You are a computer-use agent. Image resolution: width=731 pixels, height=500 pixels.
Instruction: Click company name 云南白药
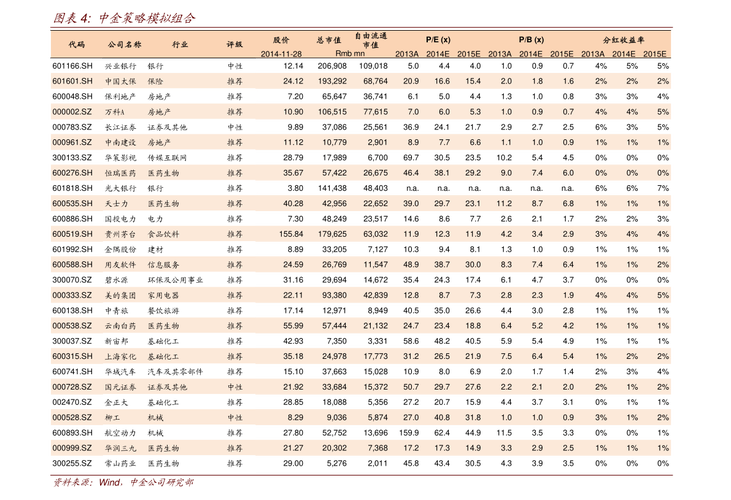tap(120, 326)
